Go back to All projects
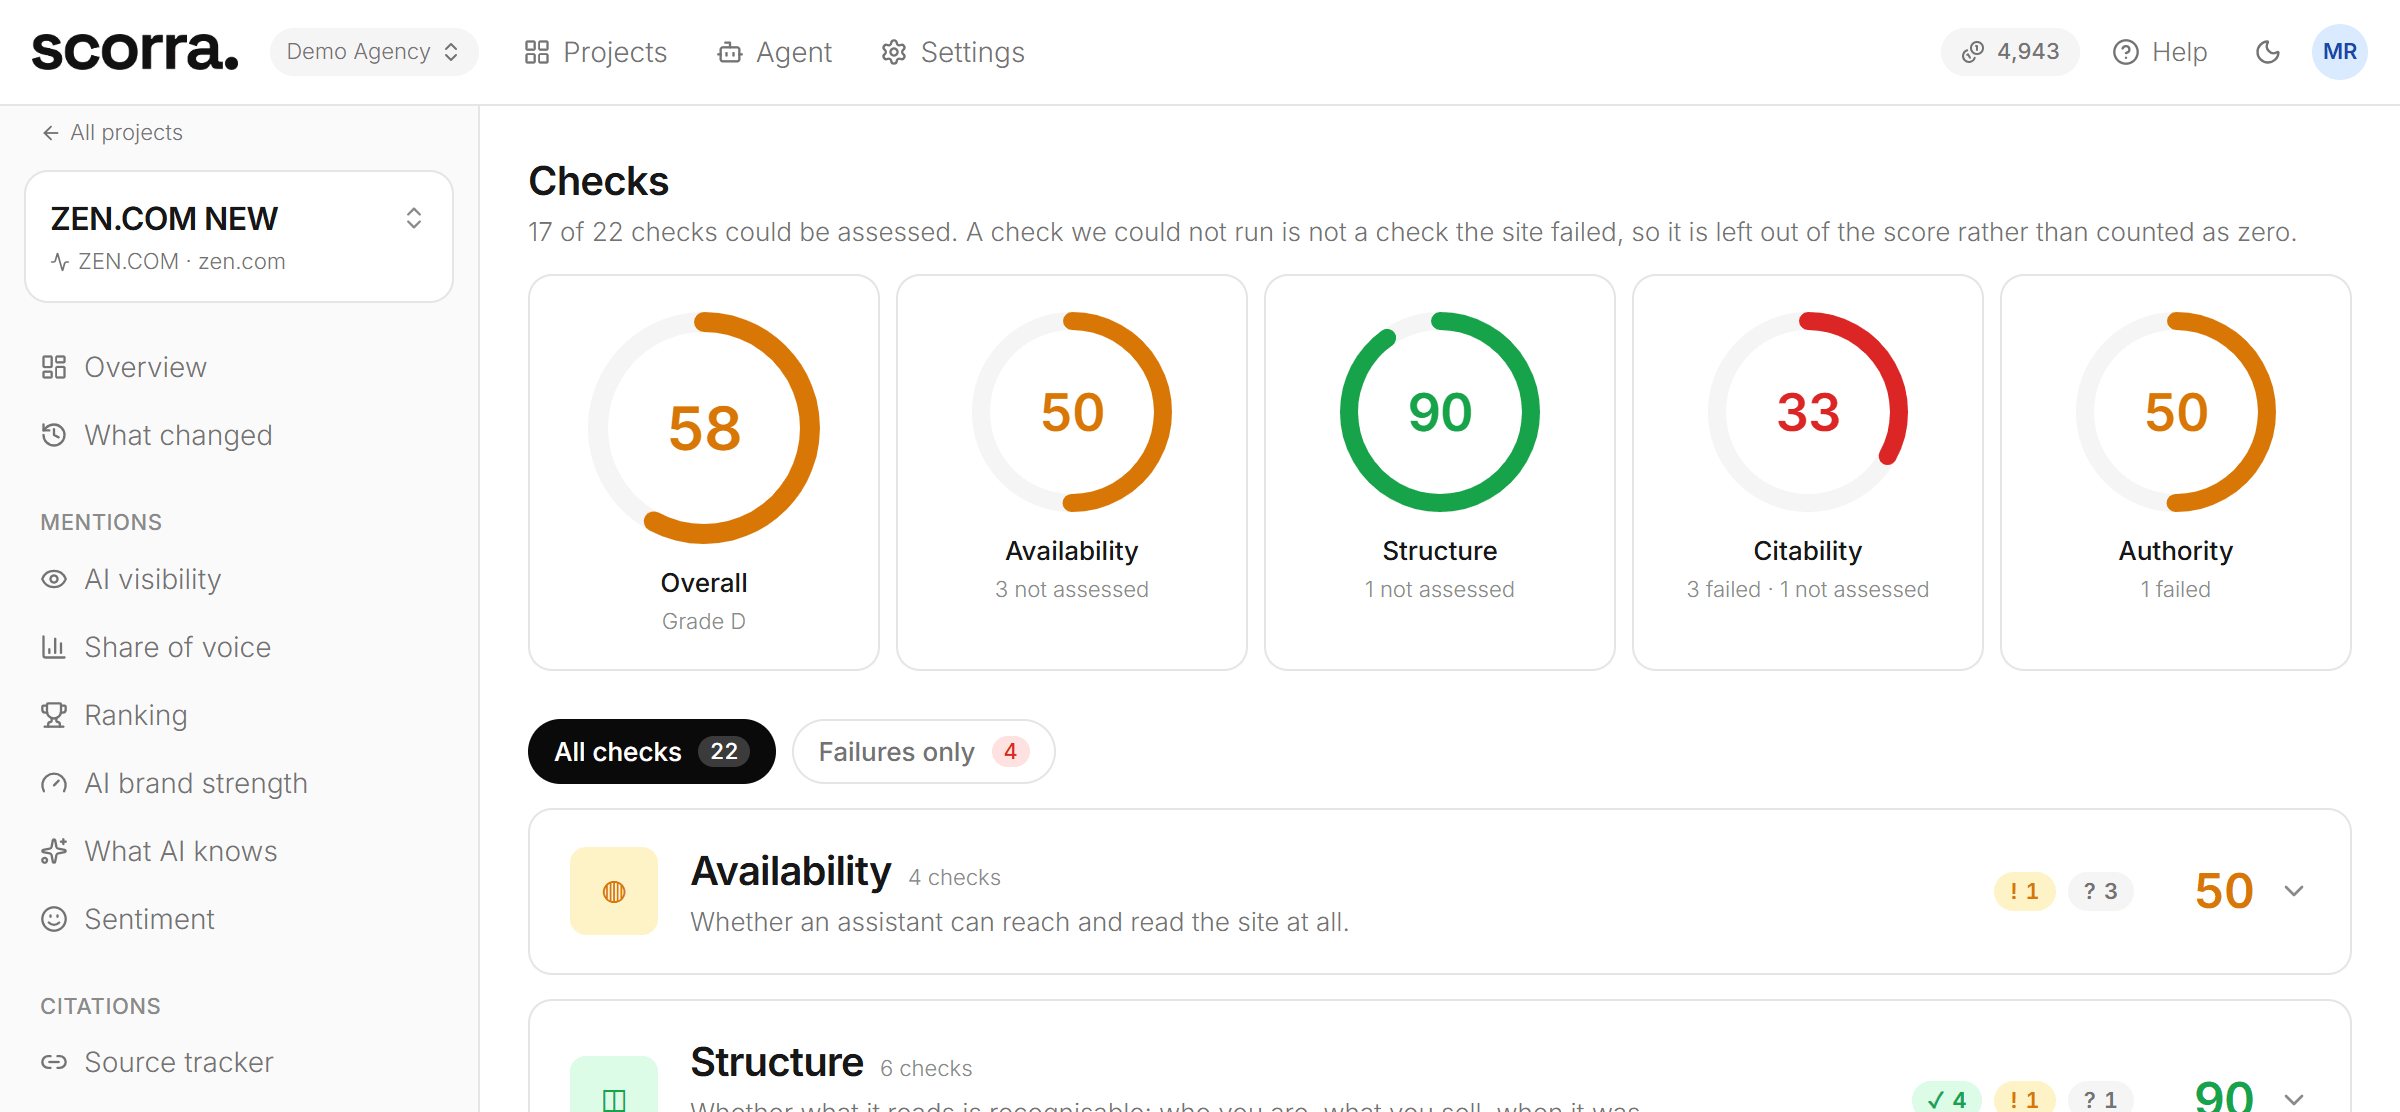The image size is (2400, 1112). point(112,132)
